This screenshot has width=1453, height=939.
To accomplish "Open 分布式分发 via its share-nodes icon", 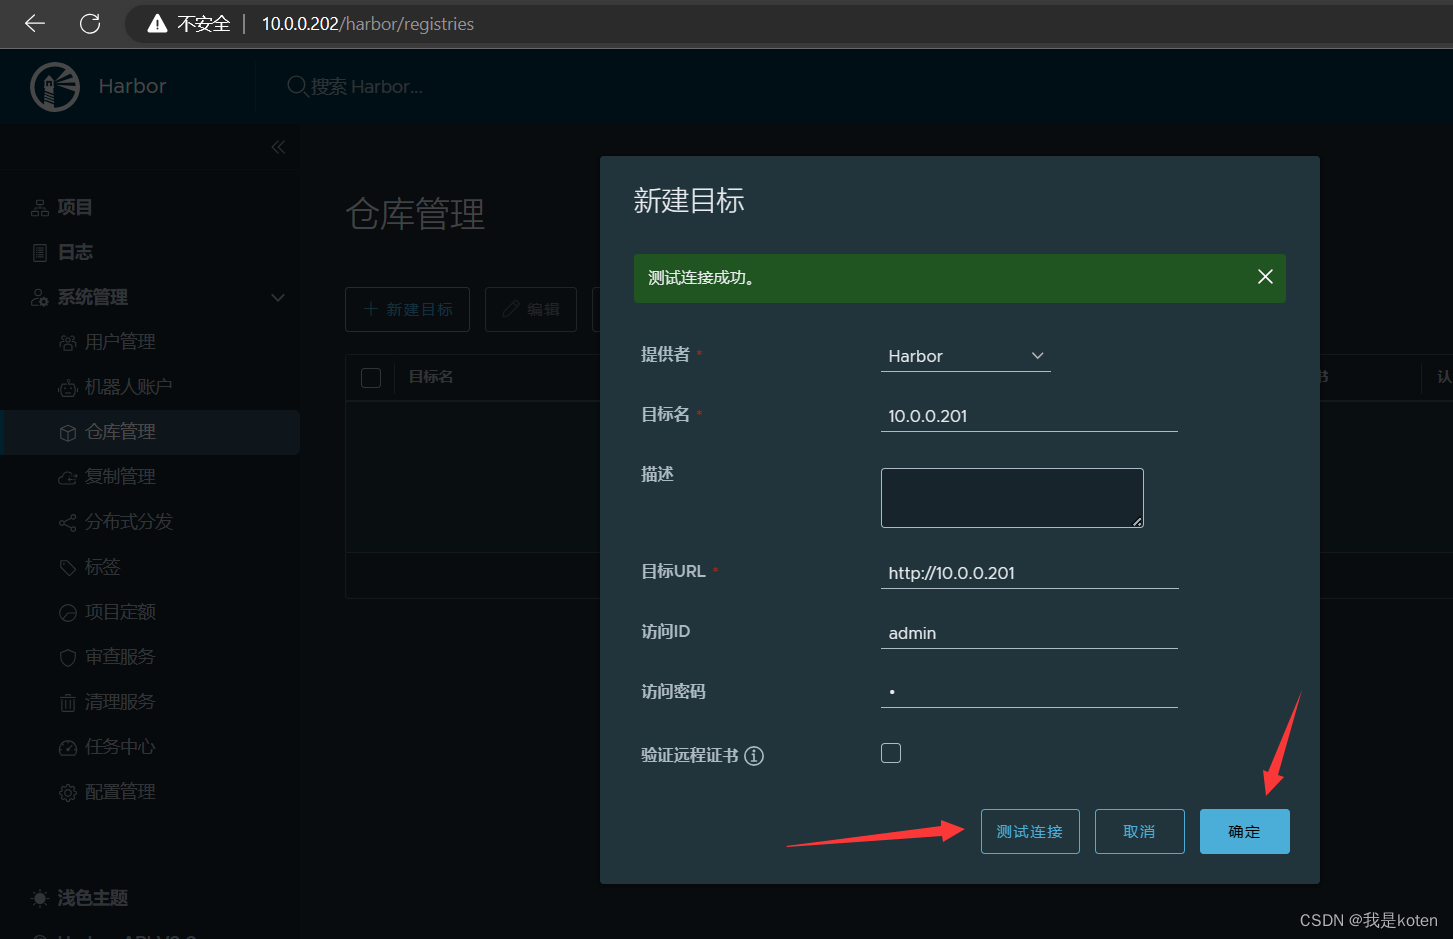I will pyautogui.click(x=67, y=521).
